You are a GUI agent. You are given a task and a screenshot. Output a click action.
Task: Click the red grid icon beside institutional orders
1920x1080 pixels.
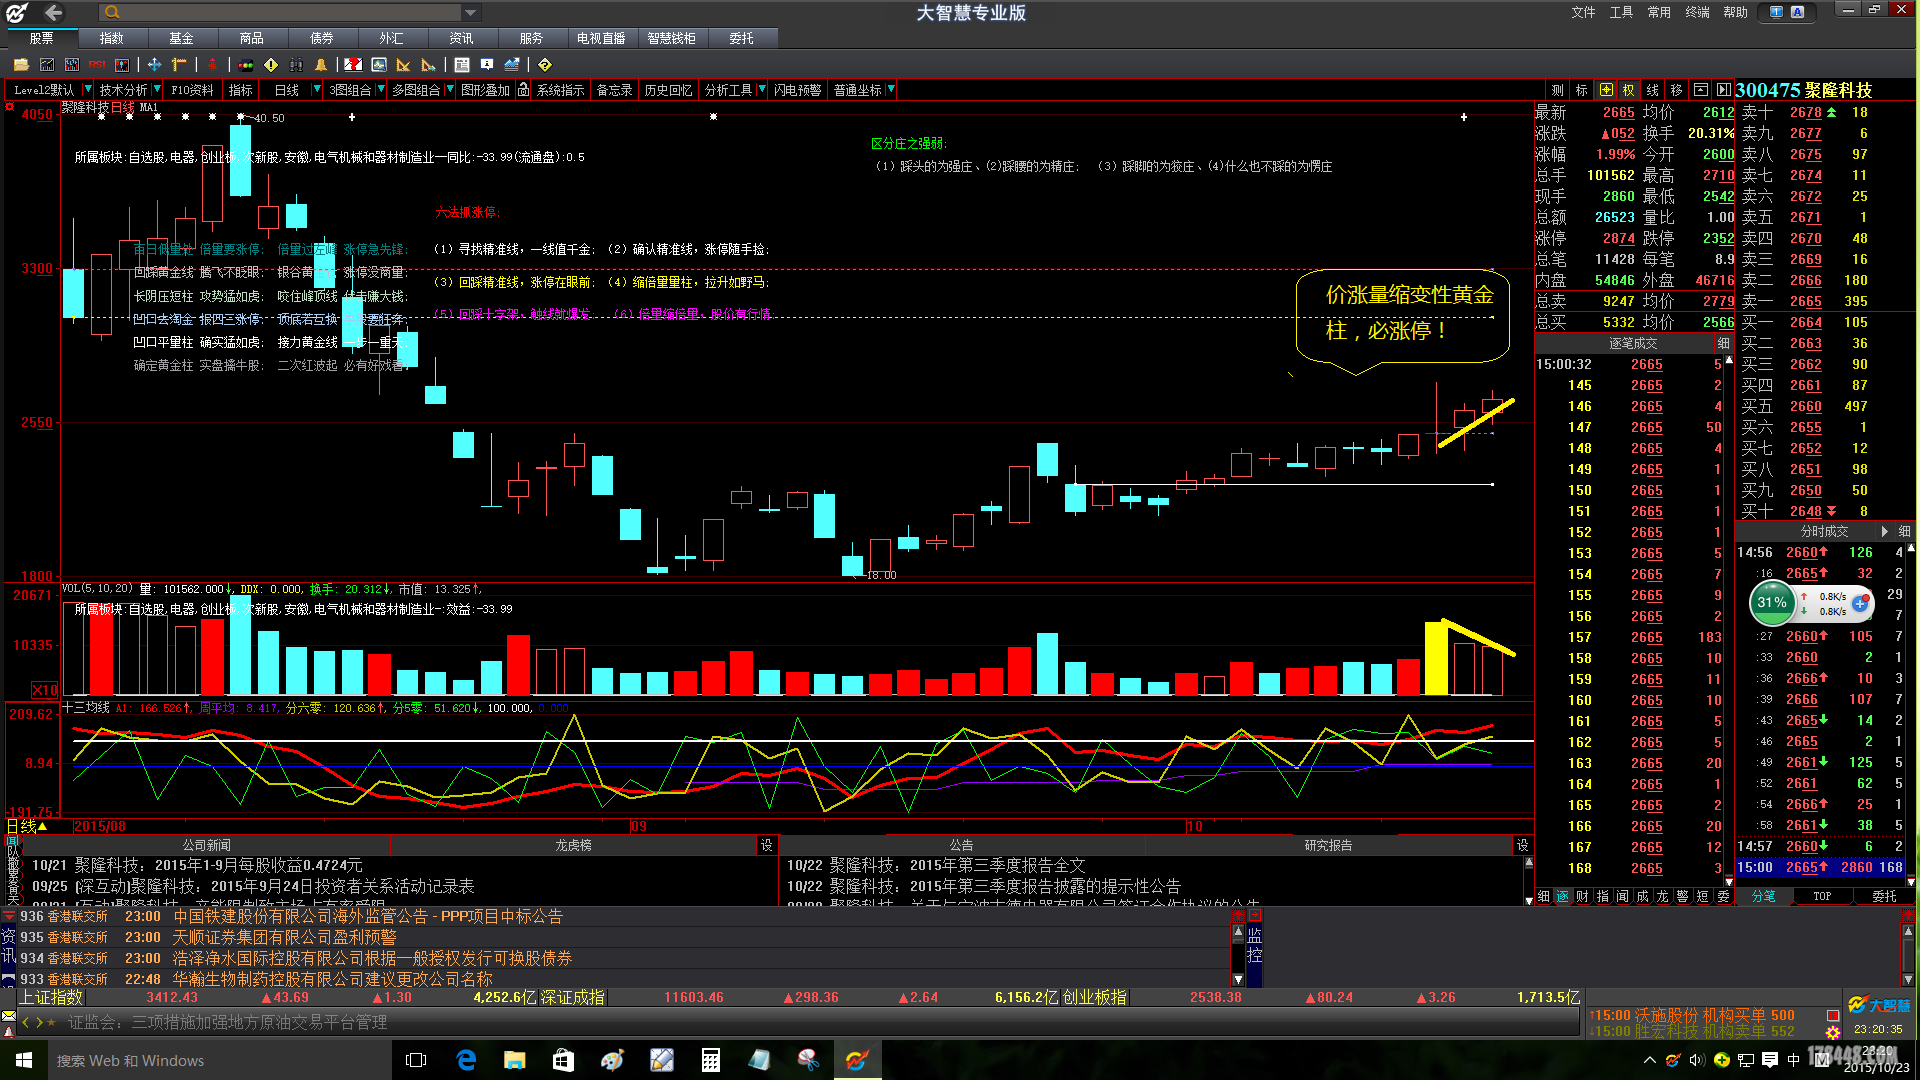tap(1833, 1015)
